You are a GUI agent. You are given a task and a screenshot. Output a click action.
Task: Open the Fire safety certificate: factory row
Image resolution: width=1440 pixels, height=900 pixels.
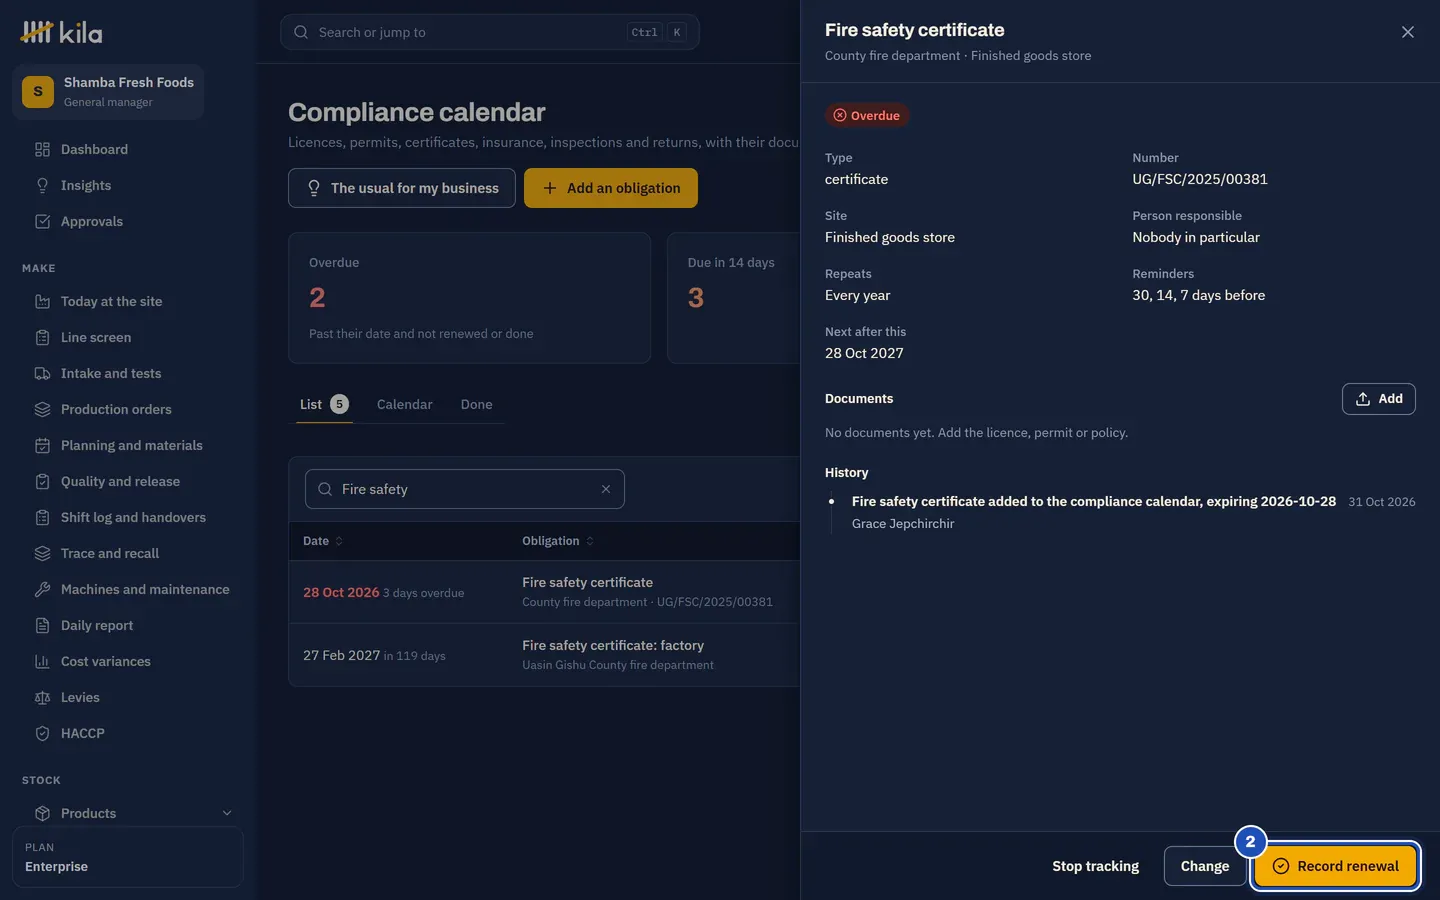pyautogui.click(x=545, y=655)
